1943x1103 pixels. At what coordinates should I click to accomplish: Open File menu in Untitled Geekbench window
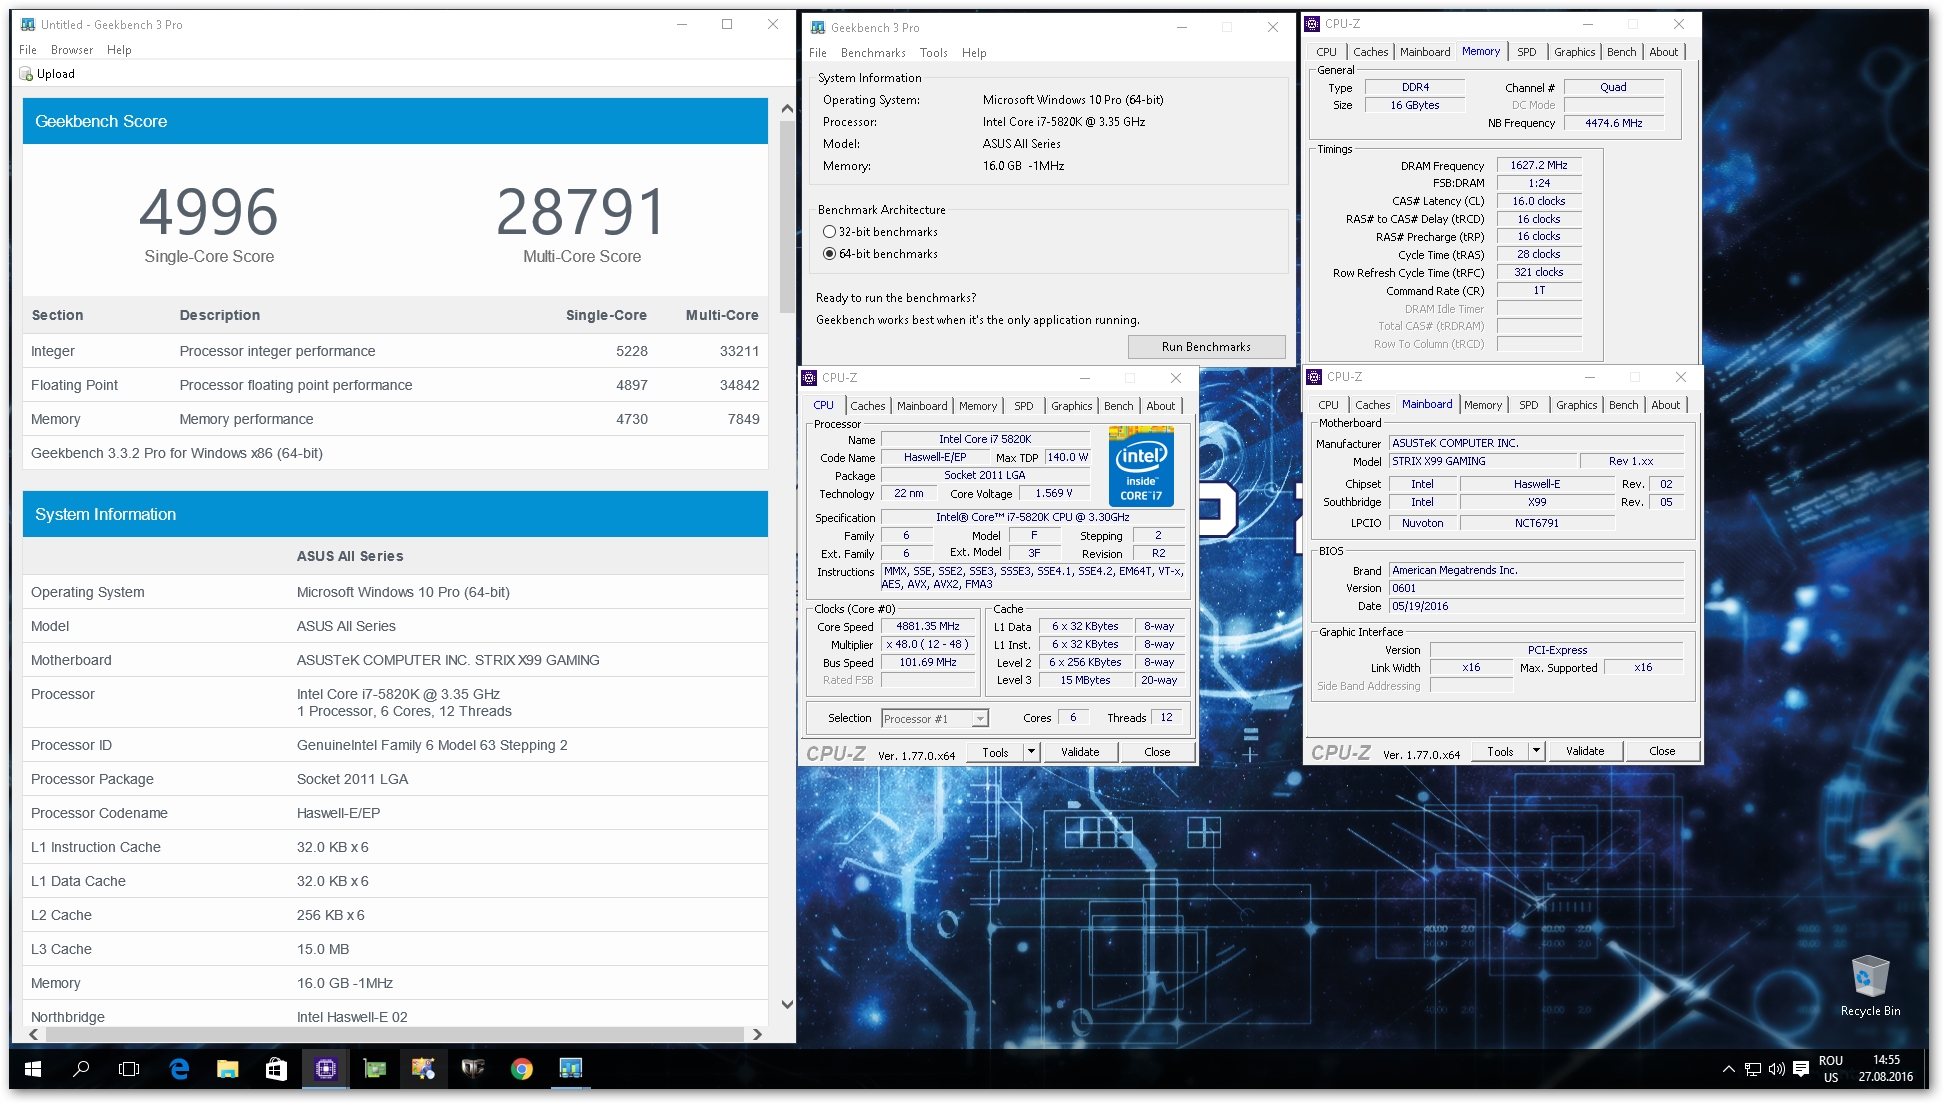click(28, 50)
